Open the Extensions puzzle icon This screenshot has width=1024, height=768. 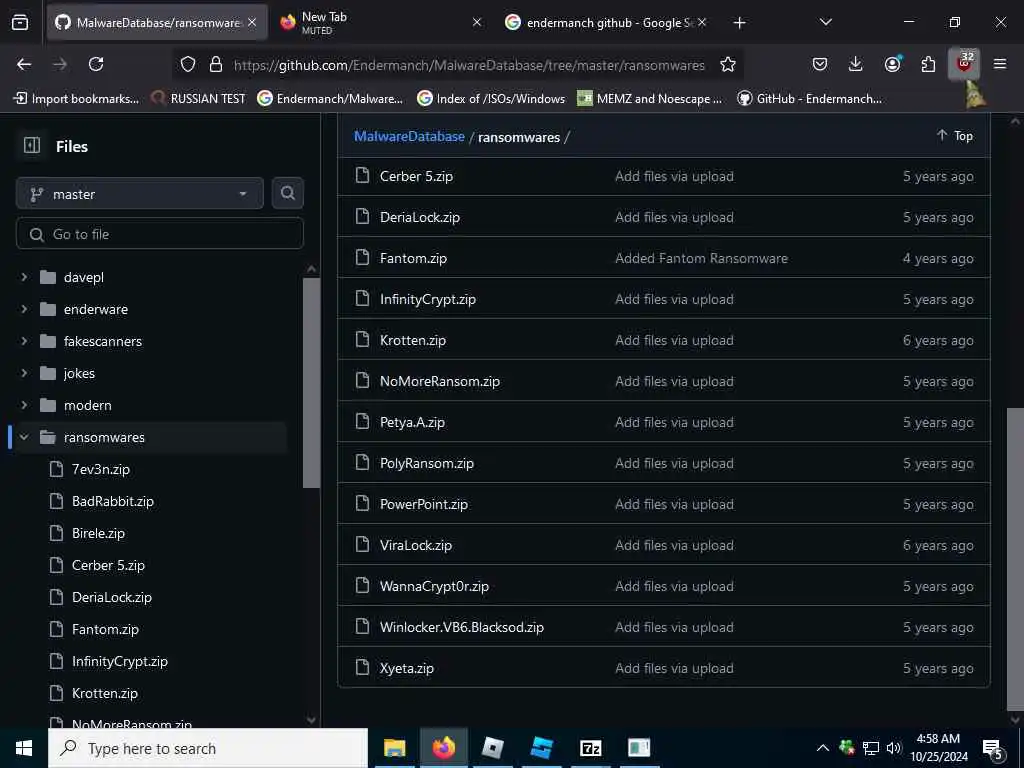coord(928,64)
